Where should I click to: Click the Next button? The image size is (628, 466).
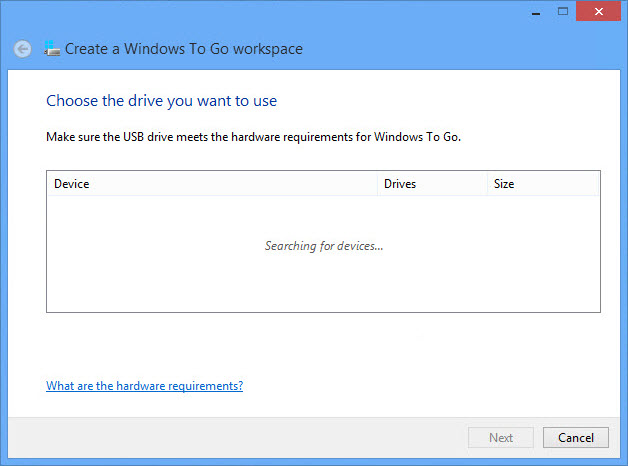tap(501, 438)
